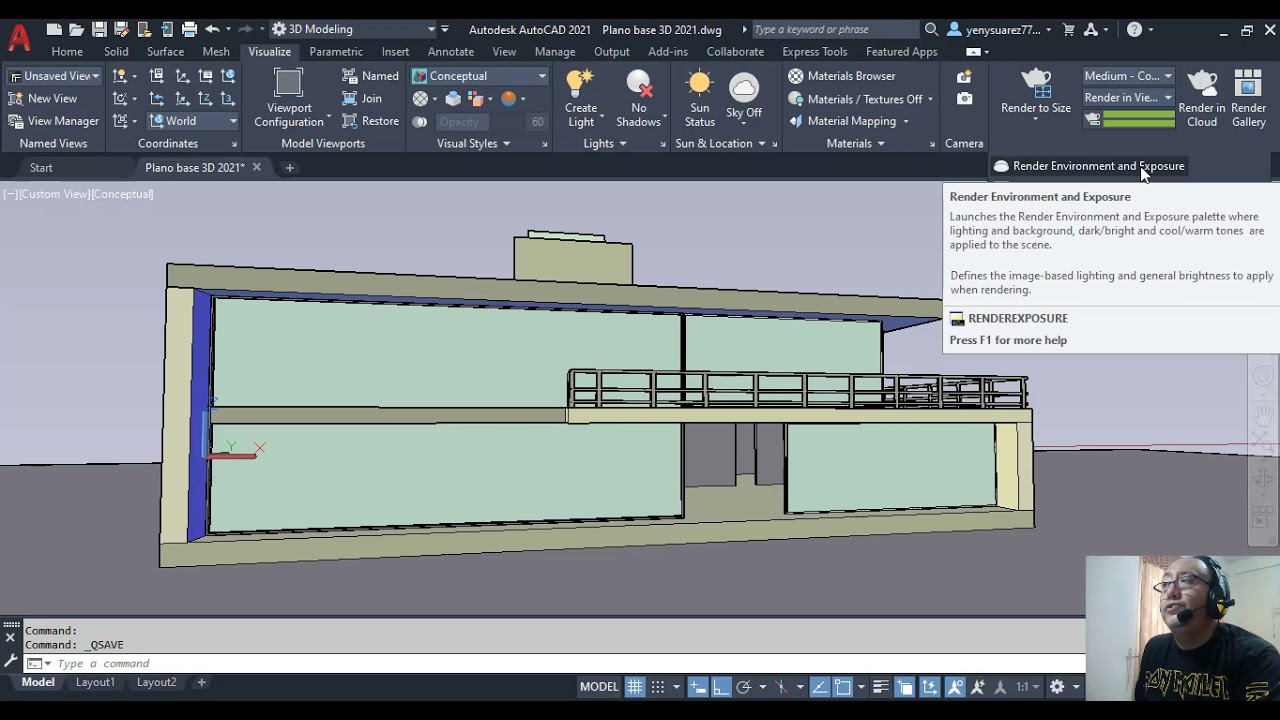
Task: Click the Save icon in quick access toolbar
Action: (x=99, y=30)
